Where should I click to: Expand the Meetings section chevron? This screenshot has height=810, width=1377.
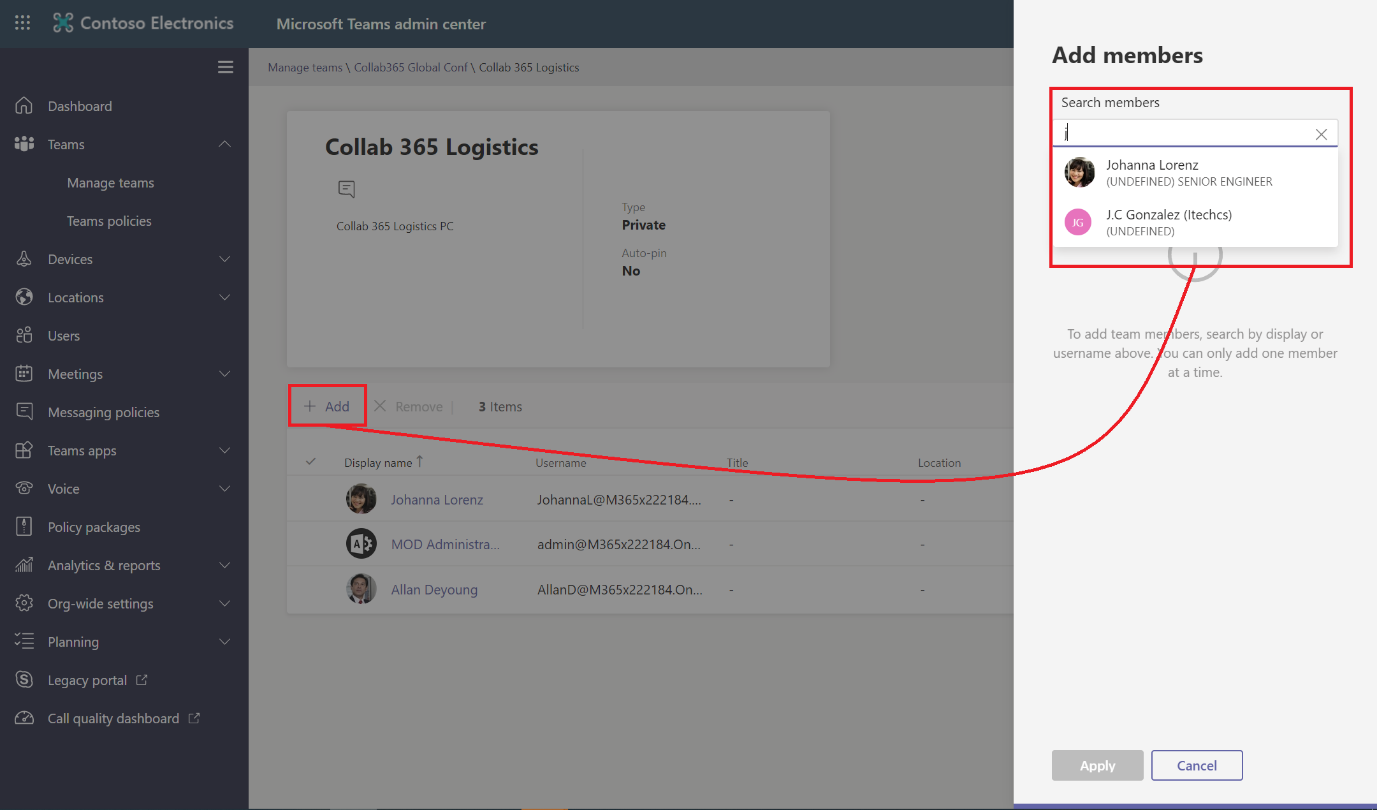coord(225,374)
